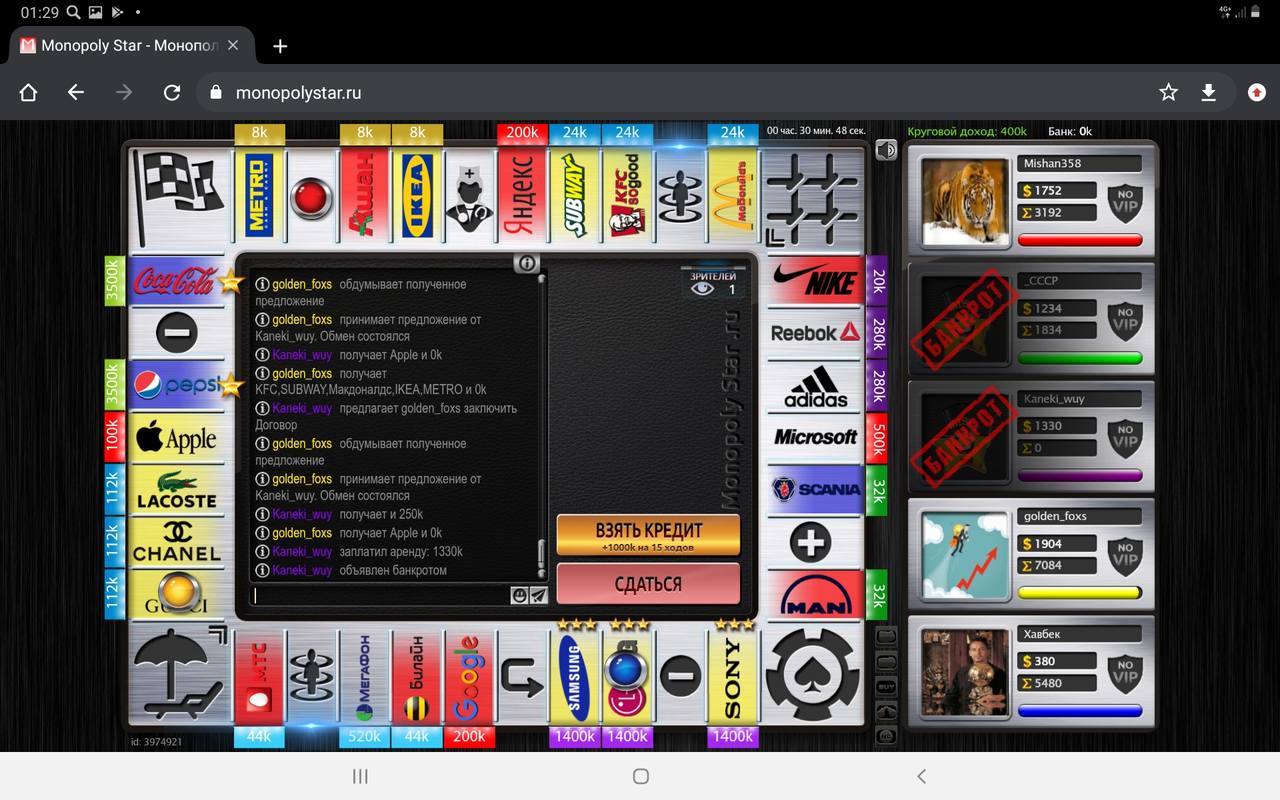Click the checkered flag start square
This screenshot has height=800, width=1280.
[180, 197]
